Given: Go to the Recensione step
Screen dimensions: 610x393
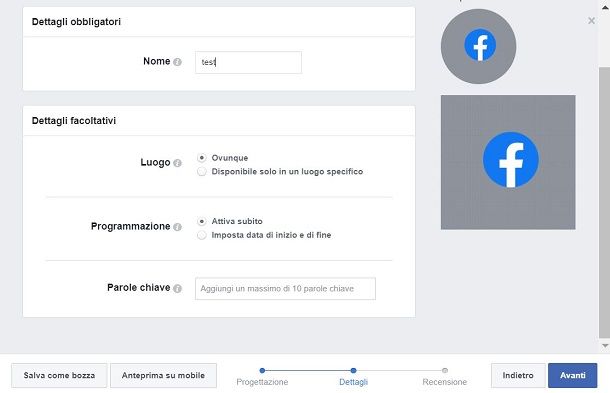Looking at the screenshot, I should 445,382.
